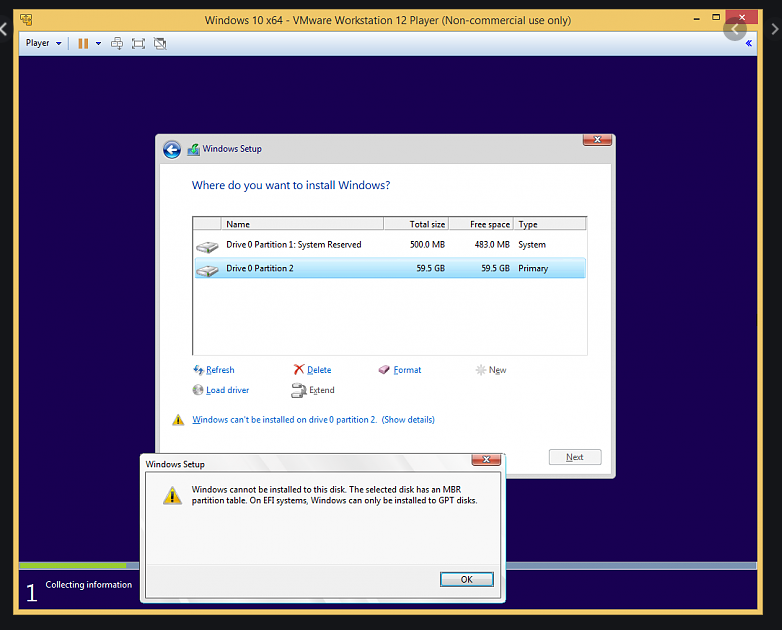Minimize the VMware Player window
This screenshot has width=782, height=630.
coord(696,19)
